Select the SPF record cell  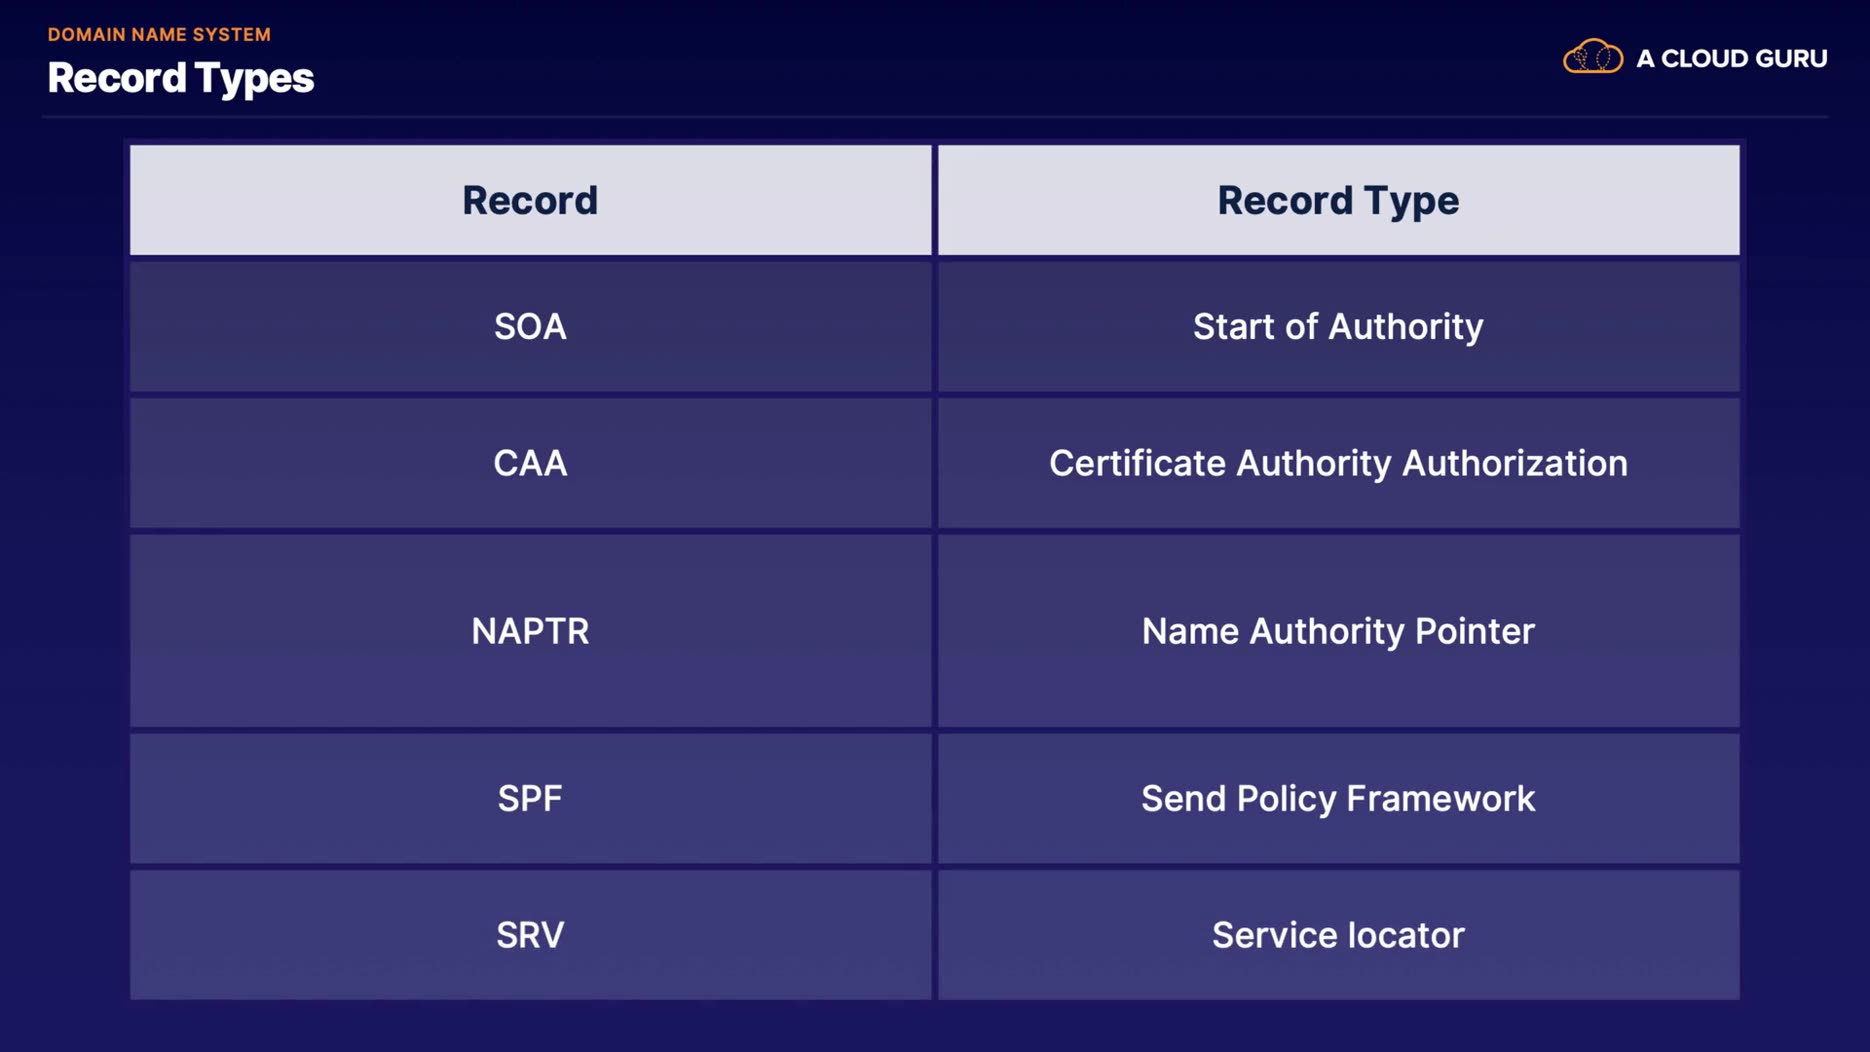point(530,798)
